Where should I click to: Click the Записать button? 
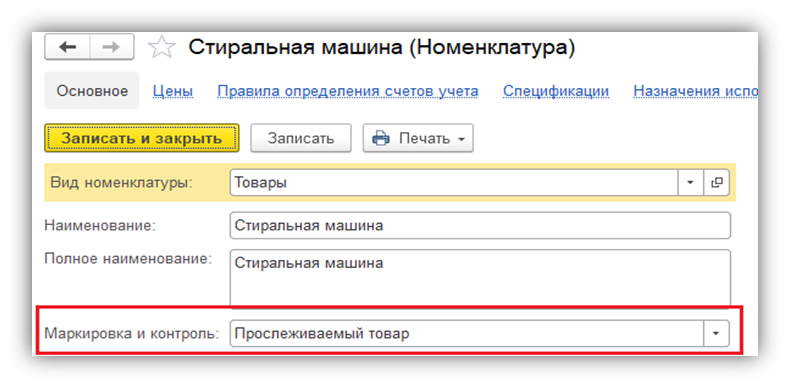click(x=301, y=138)
